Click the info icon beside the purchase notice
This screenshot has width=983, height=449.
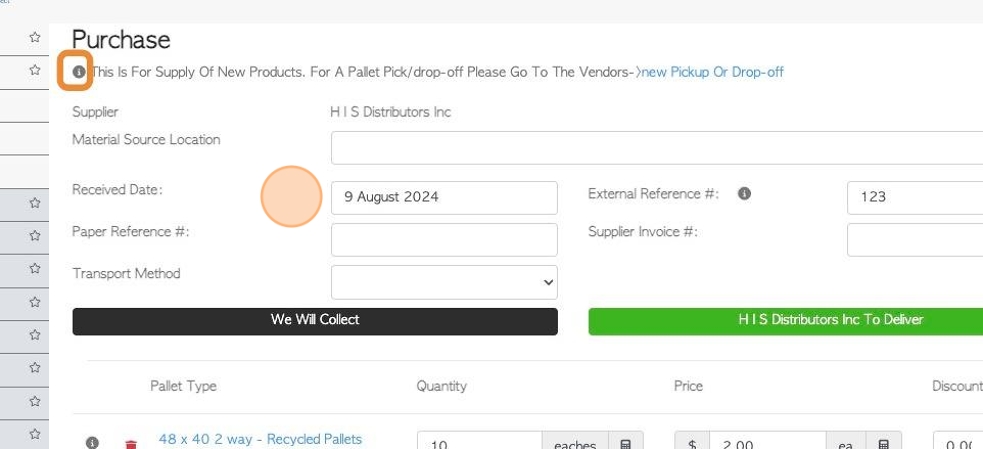click(78, 72)
